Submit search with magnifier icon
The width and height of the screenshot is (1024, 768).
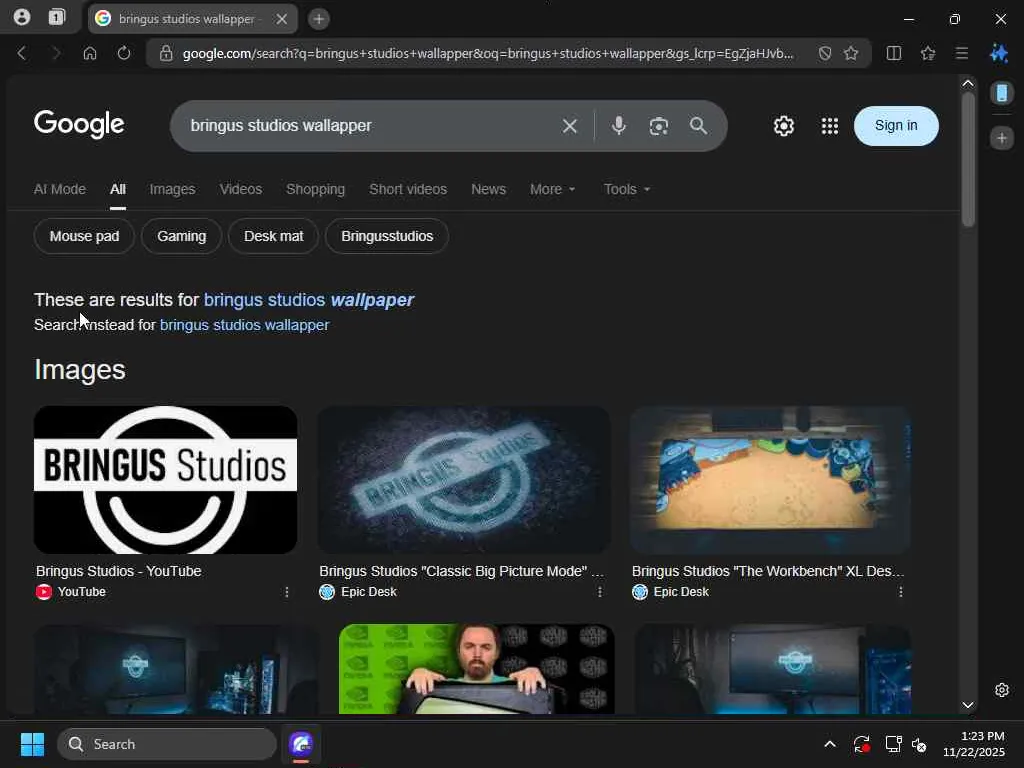tap(698, 125)
